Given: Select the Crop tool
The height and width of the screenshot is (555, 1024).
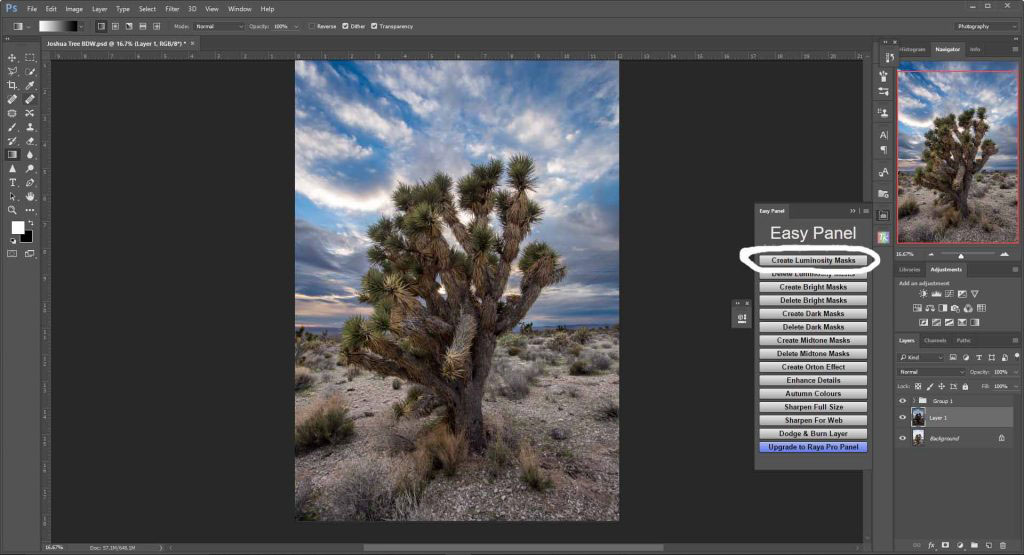Looking at the screenshot, I should pos(12,86).
